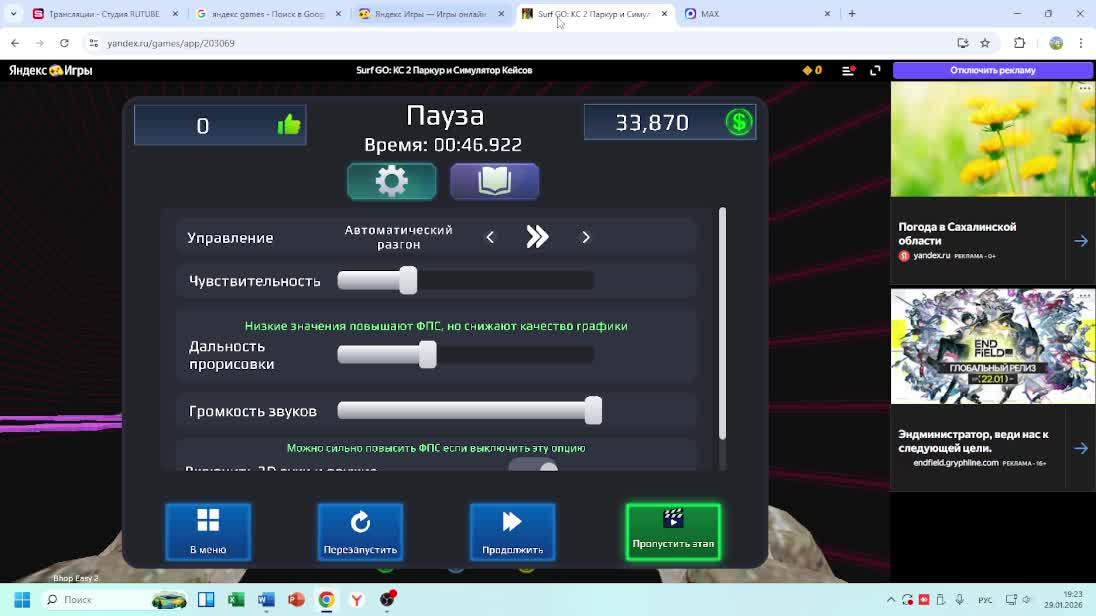
Task: Open Chrome from the taskbar
Action: coord(326,600)
